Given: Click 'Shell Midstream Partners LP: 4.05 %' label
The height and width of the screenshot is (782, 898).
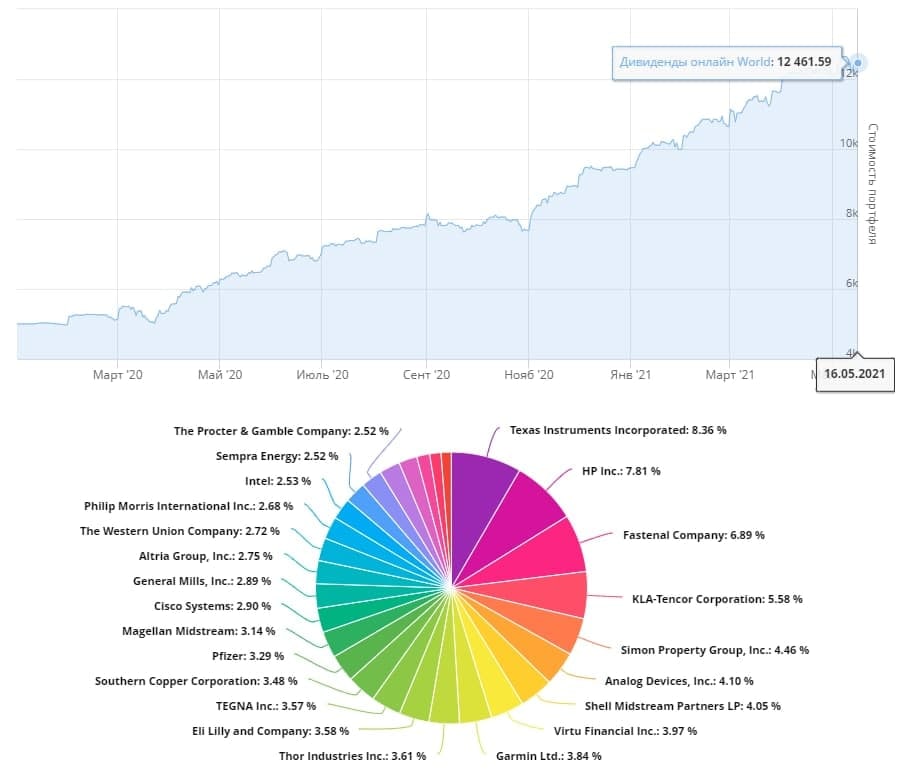Looking at the screenshot, I should point(683,706).
